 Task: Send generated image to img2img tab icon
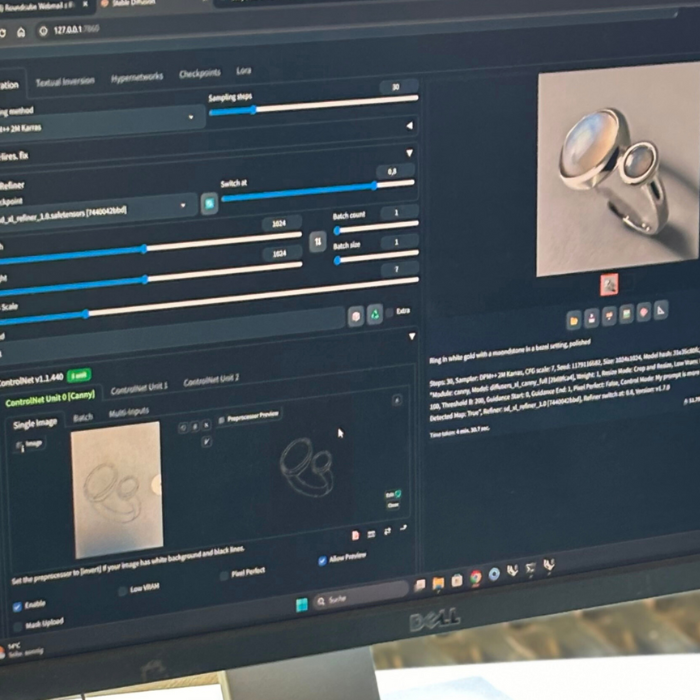608,318
